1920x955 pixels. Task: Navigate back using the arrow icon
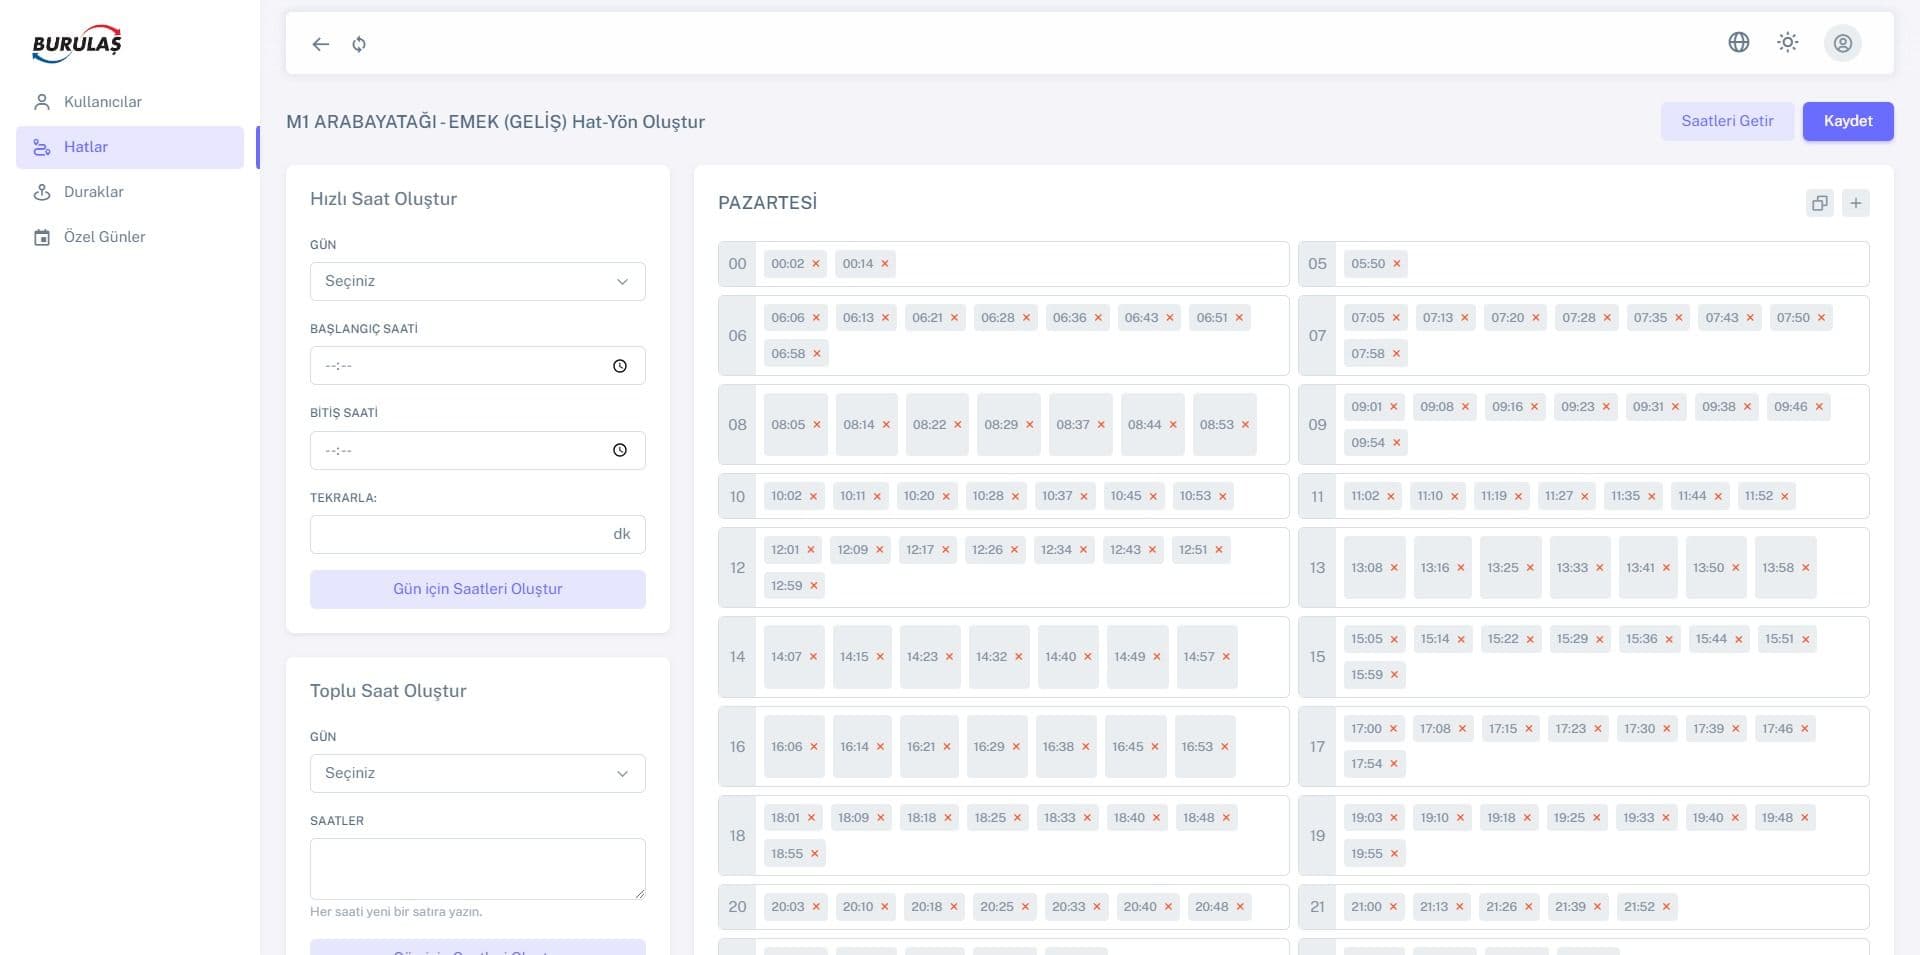pos(320,44)
